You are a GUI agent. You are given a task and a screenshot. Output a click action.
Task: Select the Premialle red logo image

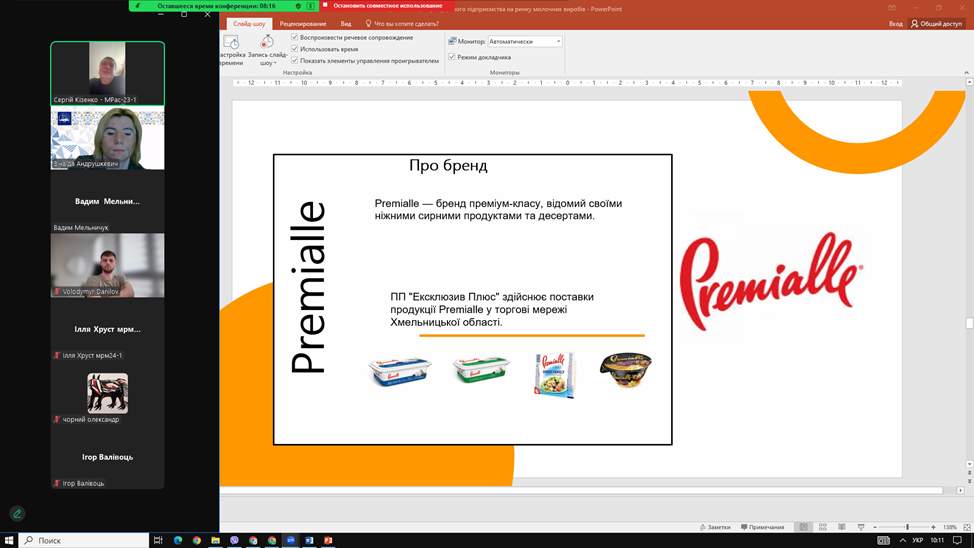click(x=771, y=281)
